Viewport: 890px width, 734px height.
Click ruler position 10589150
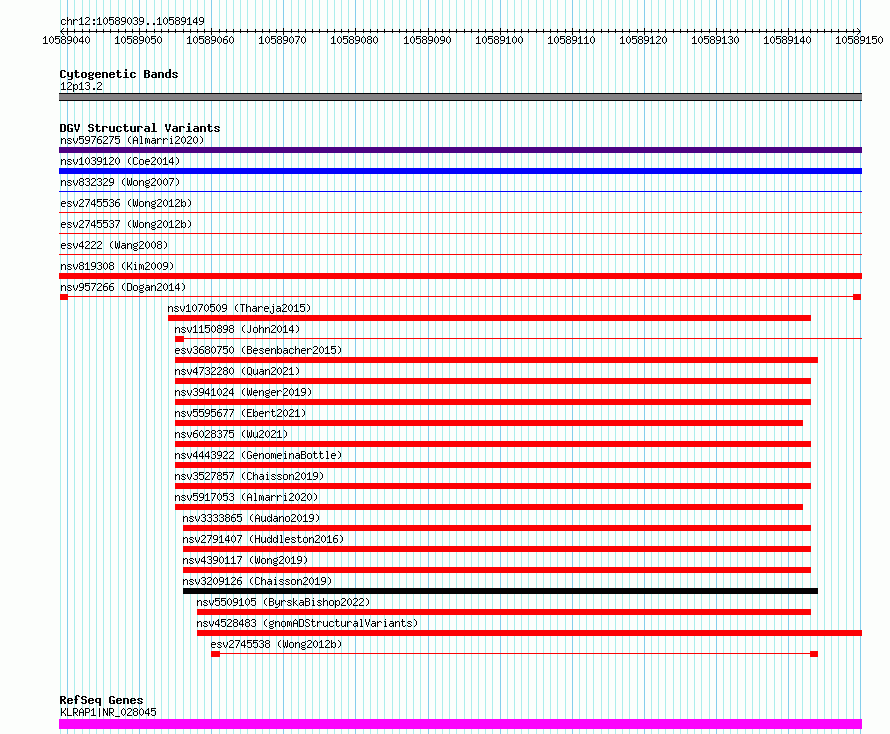pyautogui.click(x=859, y=40)
